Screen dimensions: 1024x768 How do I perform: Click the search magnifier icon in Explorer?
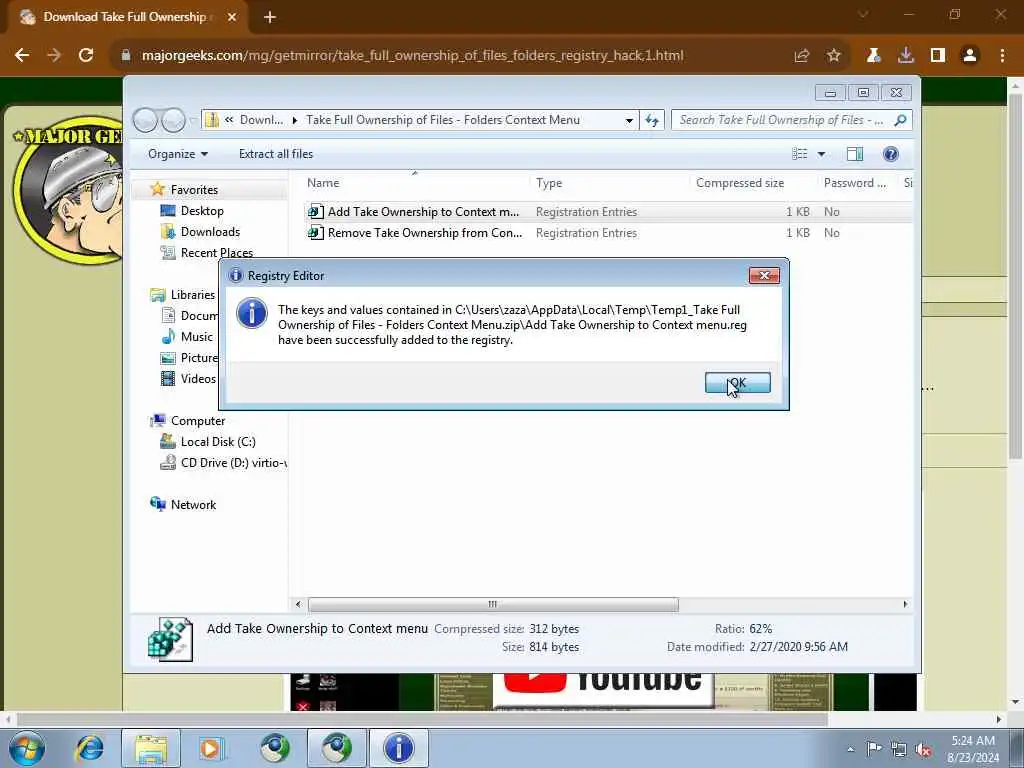(901, 120)
